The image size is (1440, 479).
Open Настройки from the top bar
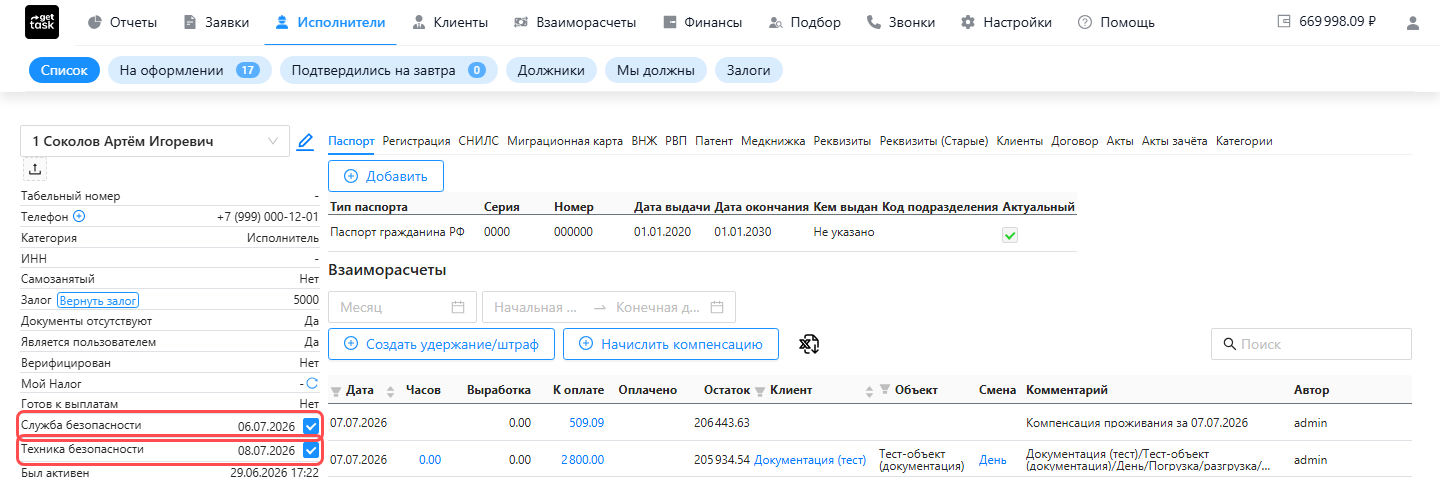click(x=1006, y=22)
